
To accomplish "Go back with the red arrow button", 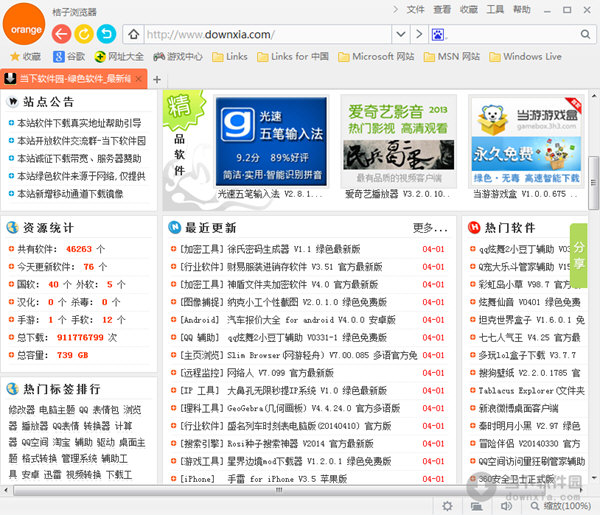I will (62, 34).
